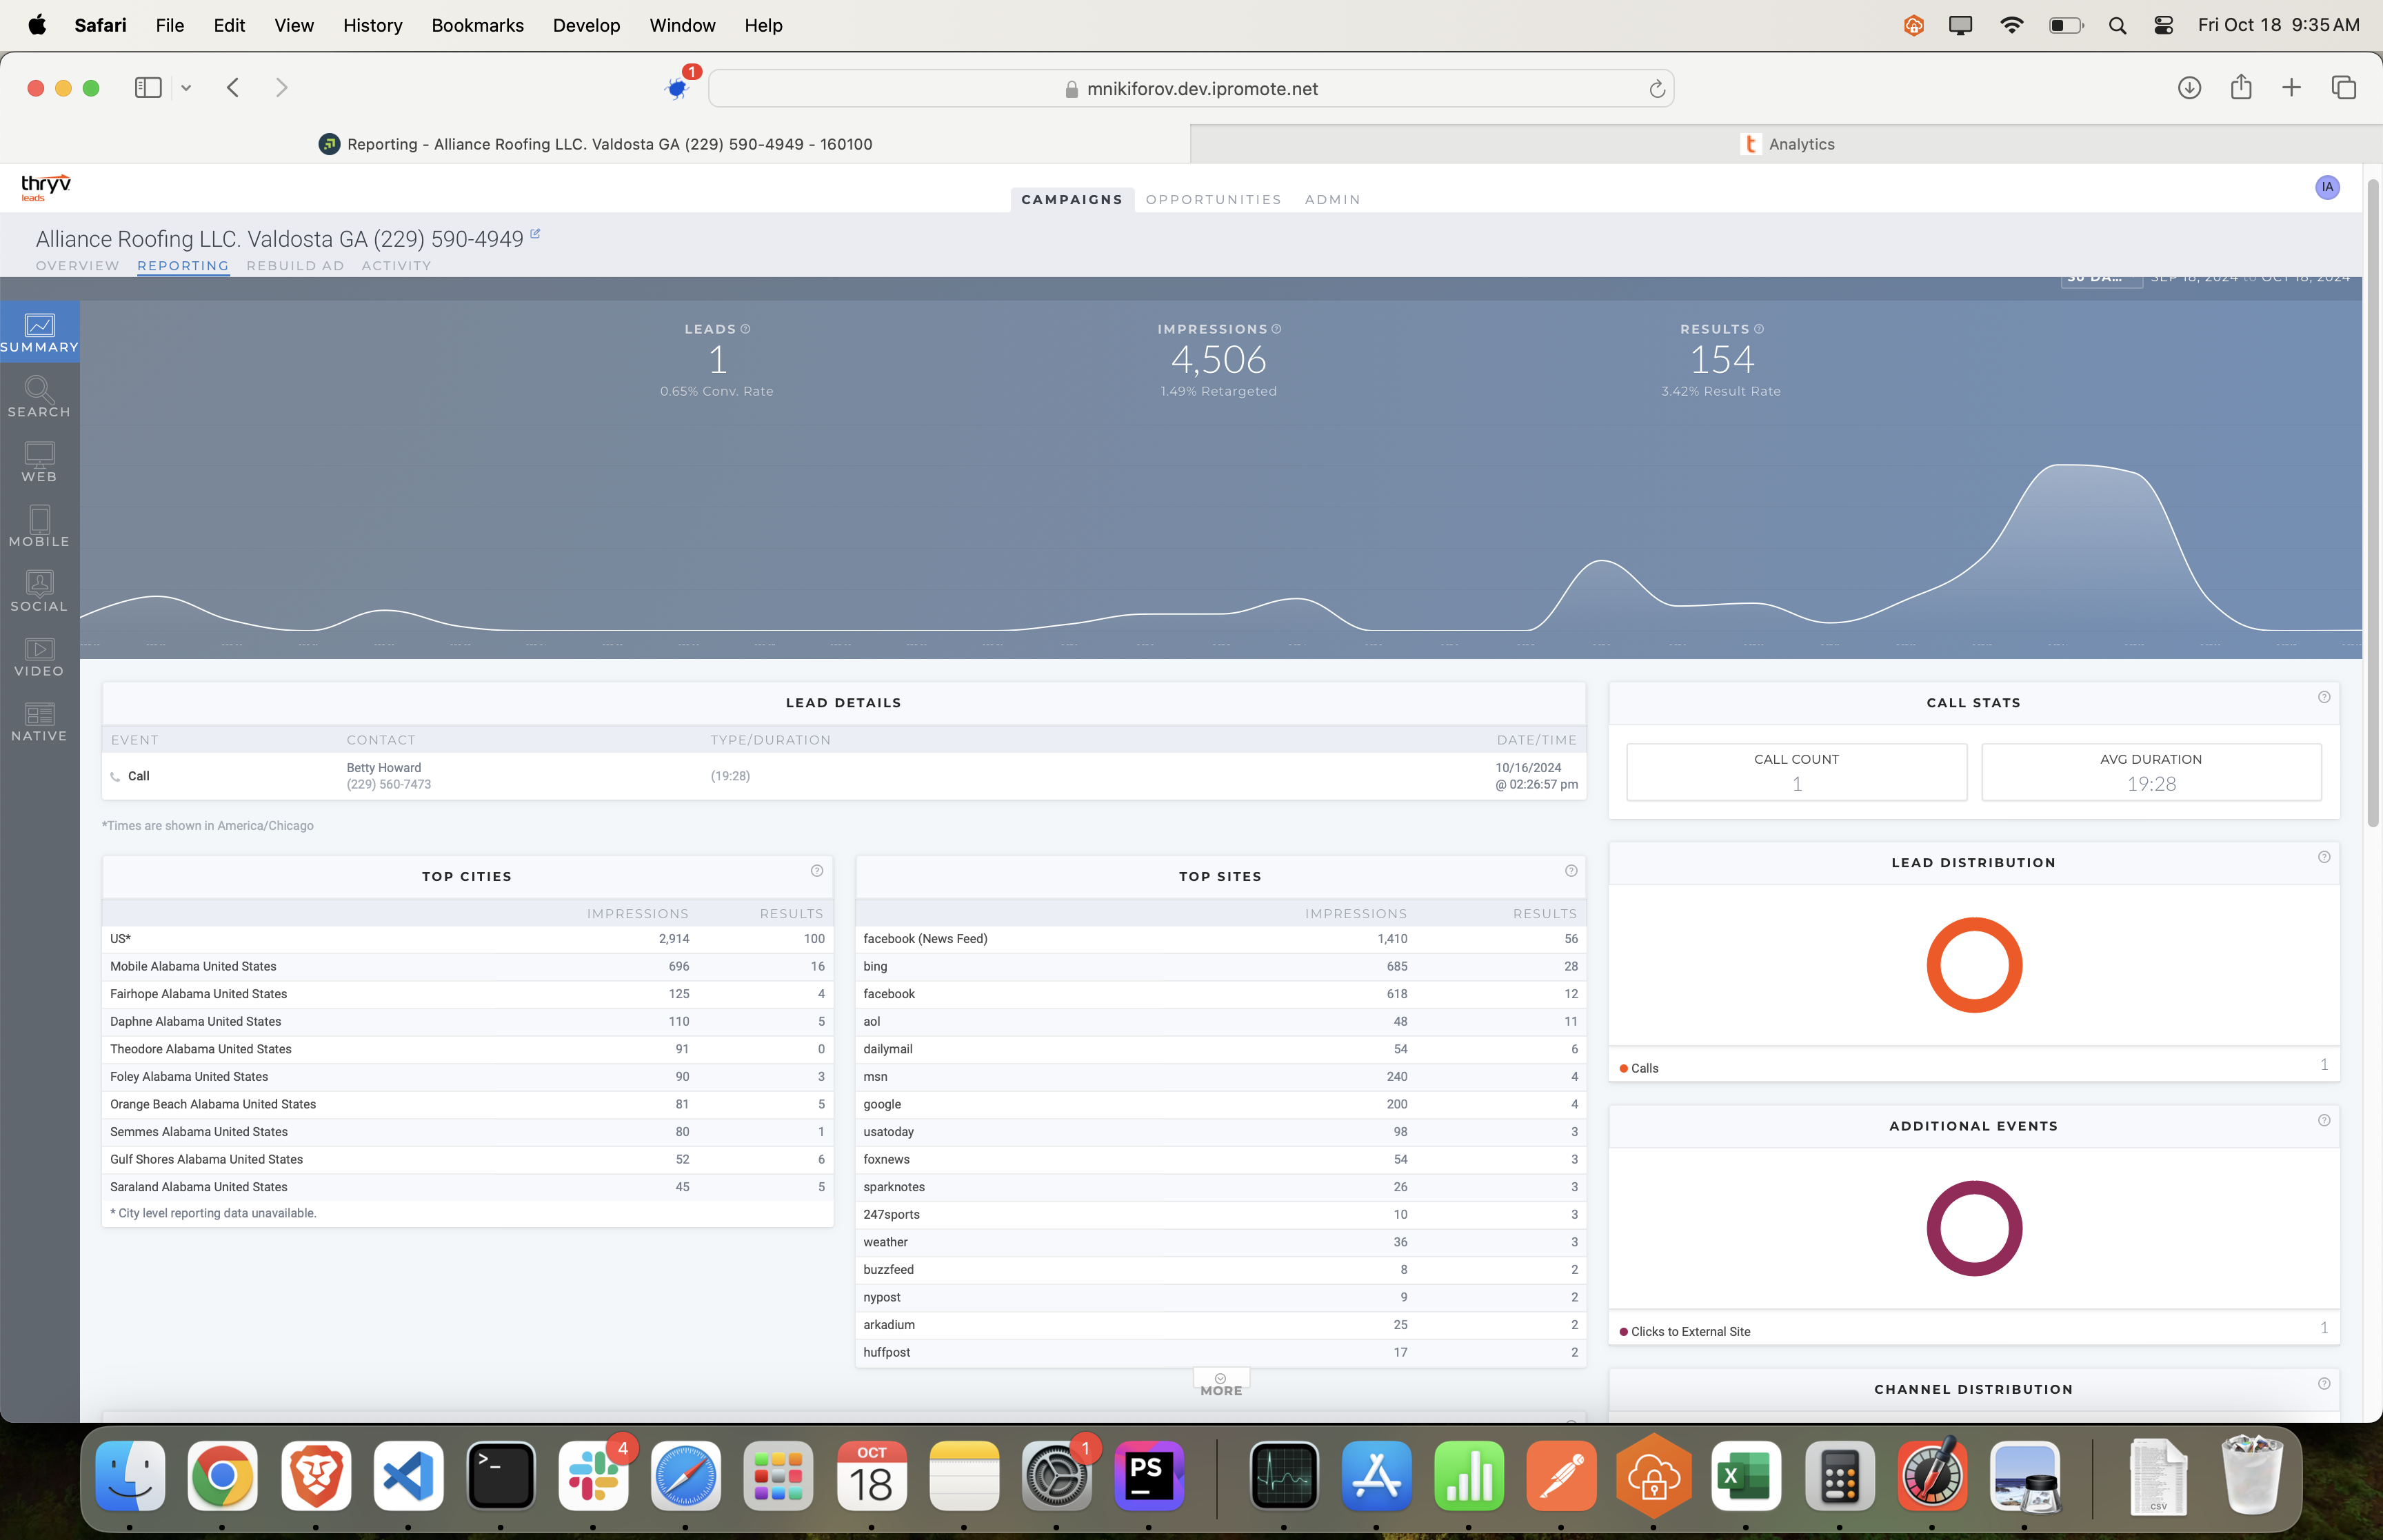Click the Safari address bar

(x=1191, y=89)
